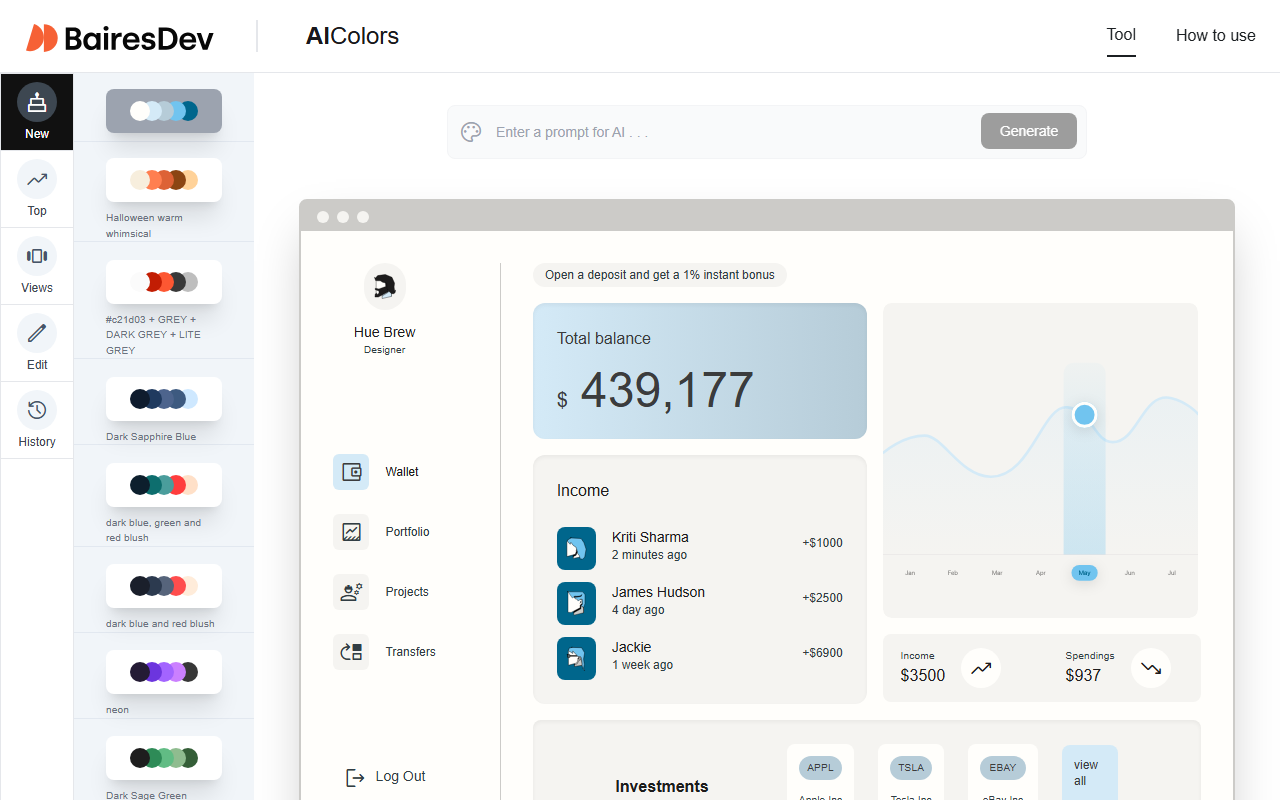Open the How to use tab
Screen dimensions: 1280x800
pyautogui.click(x=1215, y=35)
